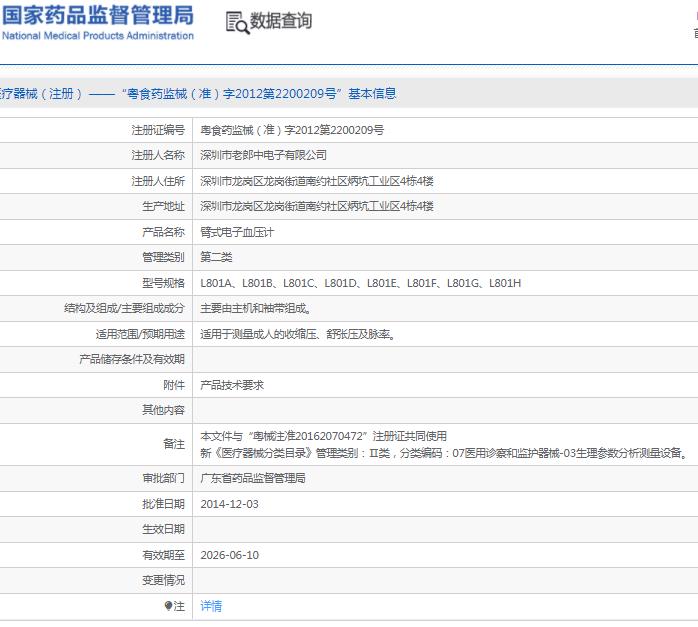Click approval date 2014-12-03
This screenshot has height=627, width=698.
coord(229,504)
